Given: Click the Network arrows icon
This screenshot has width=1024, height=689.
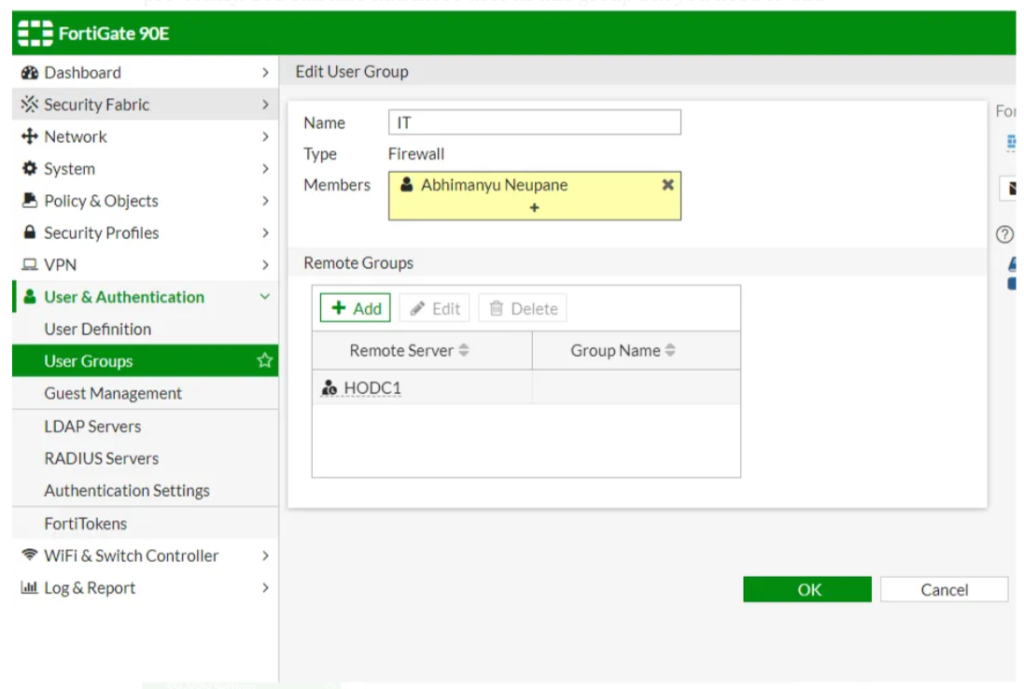Looking at the screenshot, I should 29,136.
